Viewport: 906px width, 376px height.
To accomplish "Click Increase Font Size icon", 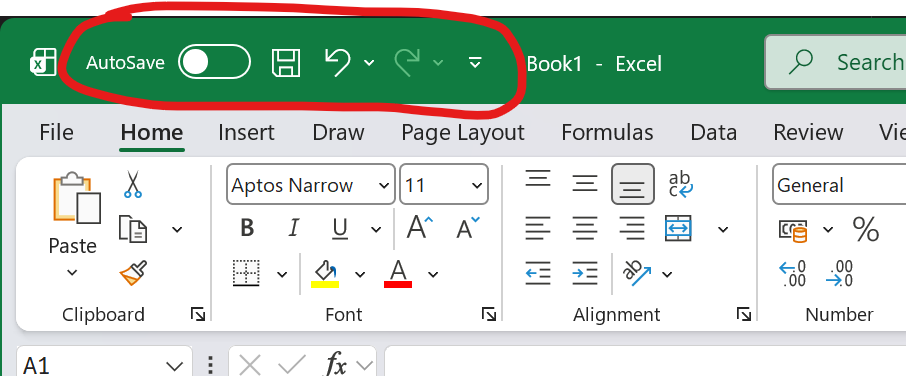I will [419, 228].
